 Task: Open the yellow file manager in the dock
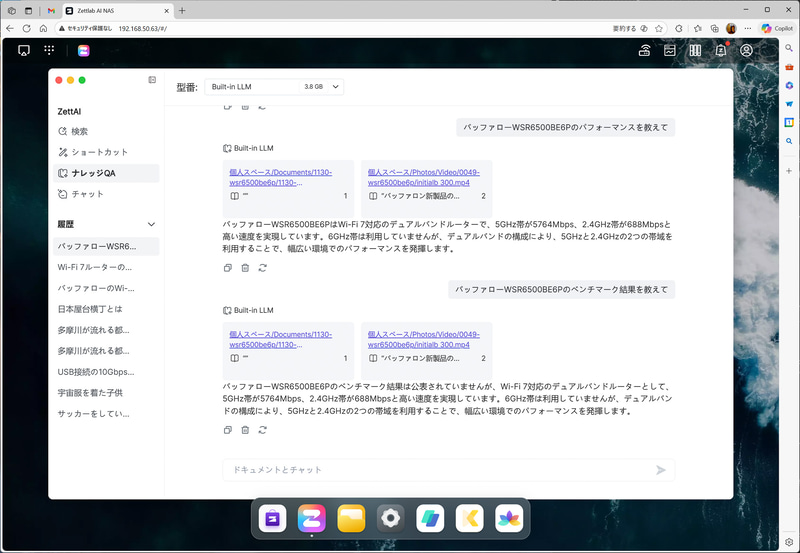(x=351, y=518)
